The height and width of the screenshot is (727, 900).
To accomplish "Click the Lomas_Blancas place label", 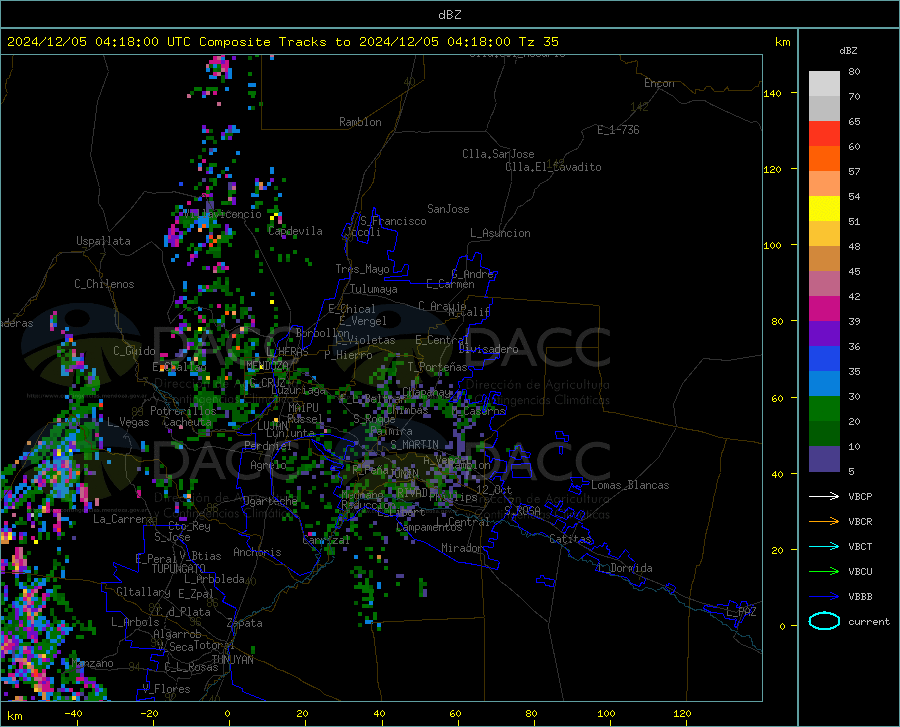I will click(x=630, y=485).
